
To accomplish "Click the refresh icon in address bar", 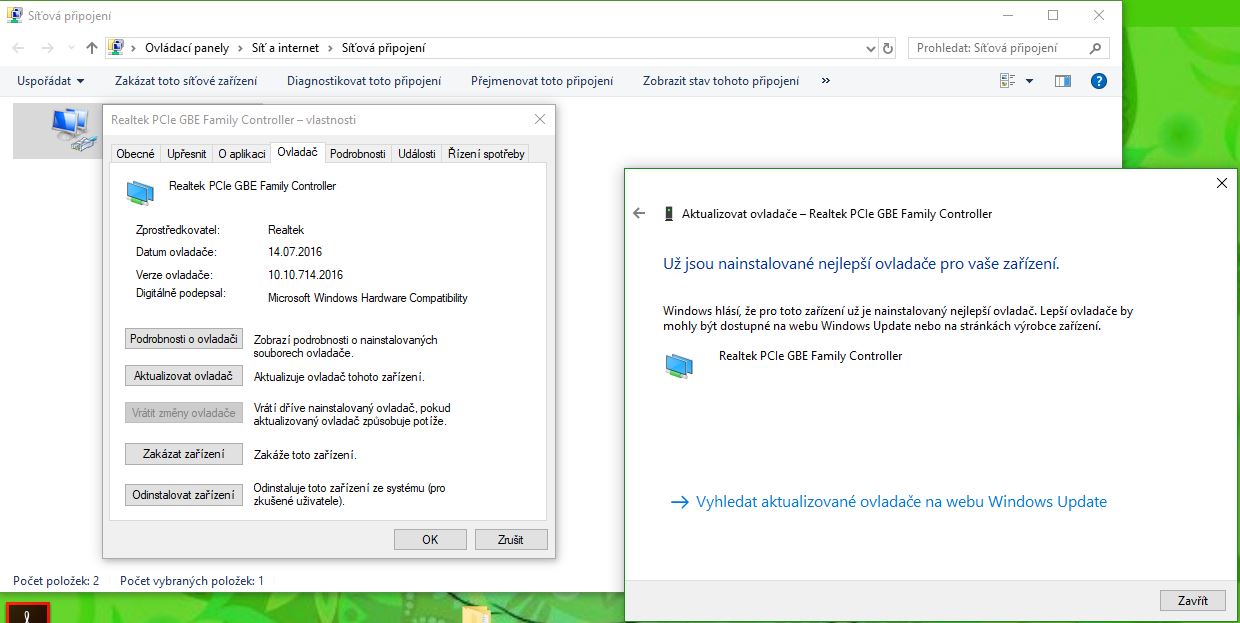I will 888,48.
